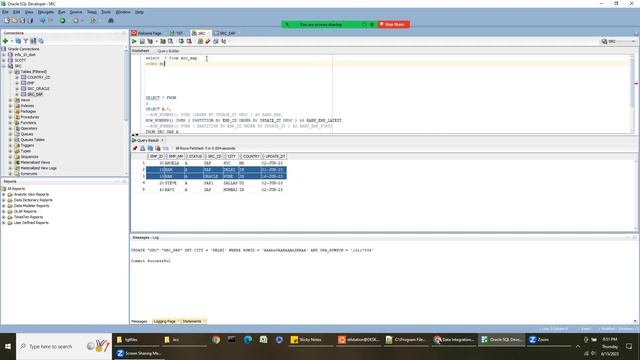640x360 pixels.
Task: Open the connection selector dropdown labeled SRC
Action: (x=618, y=41)
